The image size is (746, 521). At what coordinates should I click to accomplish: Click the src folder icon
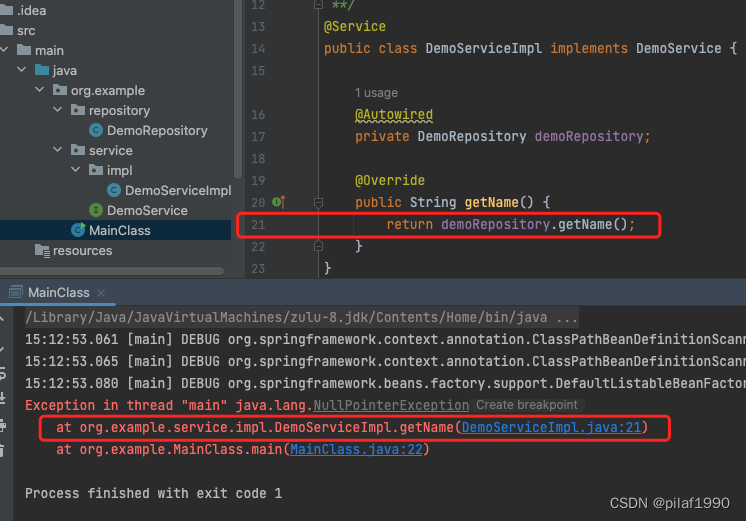pyautogui.click(x=7, y=30)
